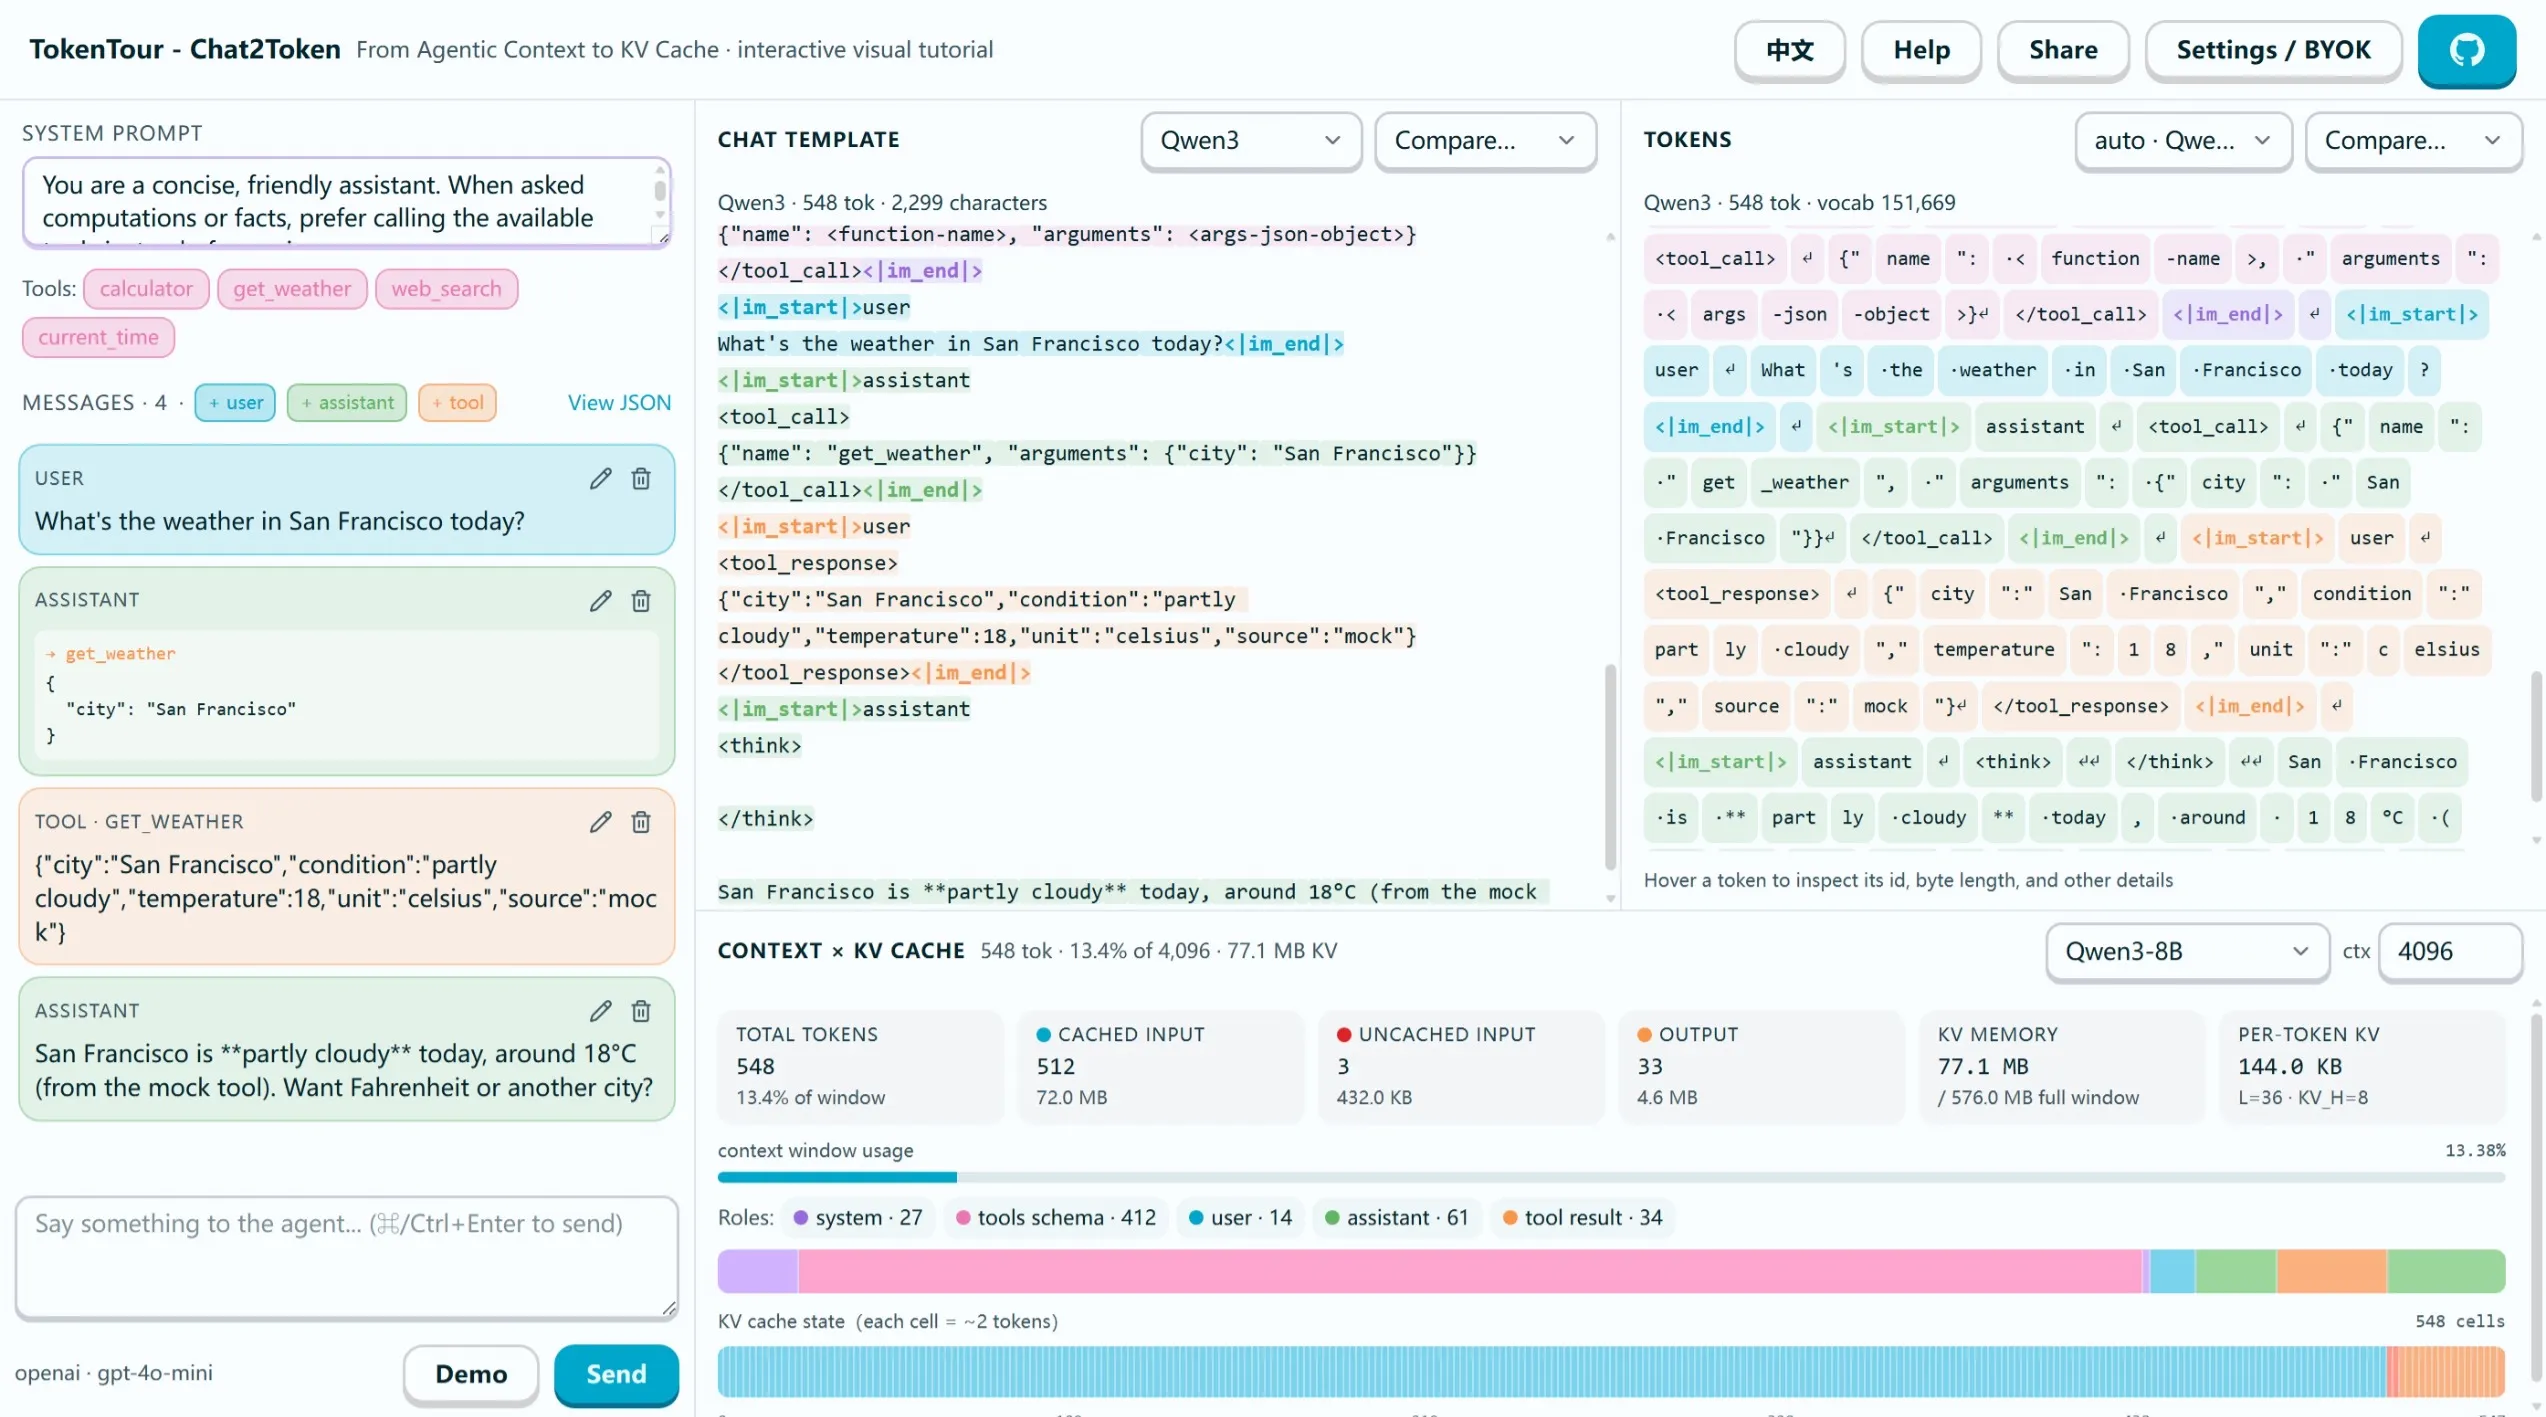Viewport: 2546px width, 1417px height.
Task: Click the <|im_start|>assistant template line above <think>
Action: tap(843, 709)
